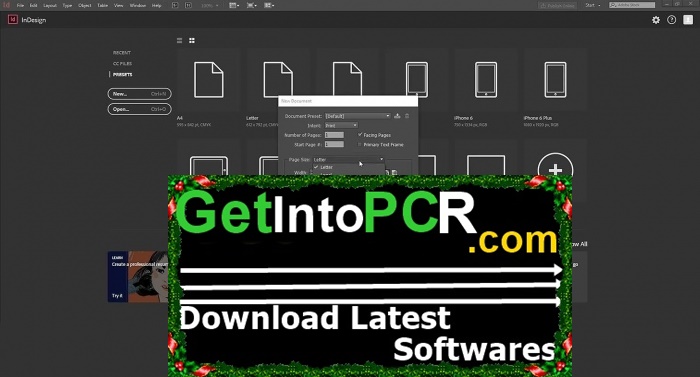Click the delete preset trash icon
The height and width of the screenshot is (377, 700).
(407, 116)
